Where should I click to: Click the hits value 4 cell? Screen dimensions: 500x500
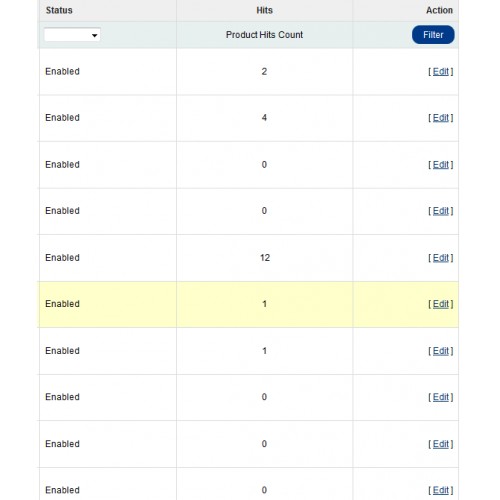pos(264,118)
